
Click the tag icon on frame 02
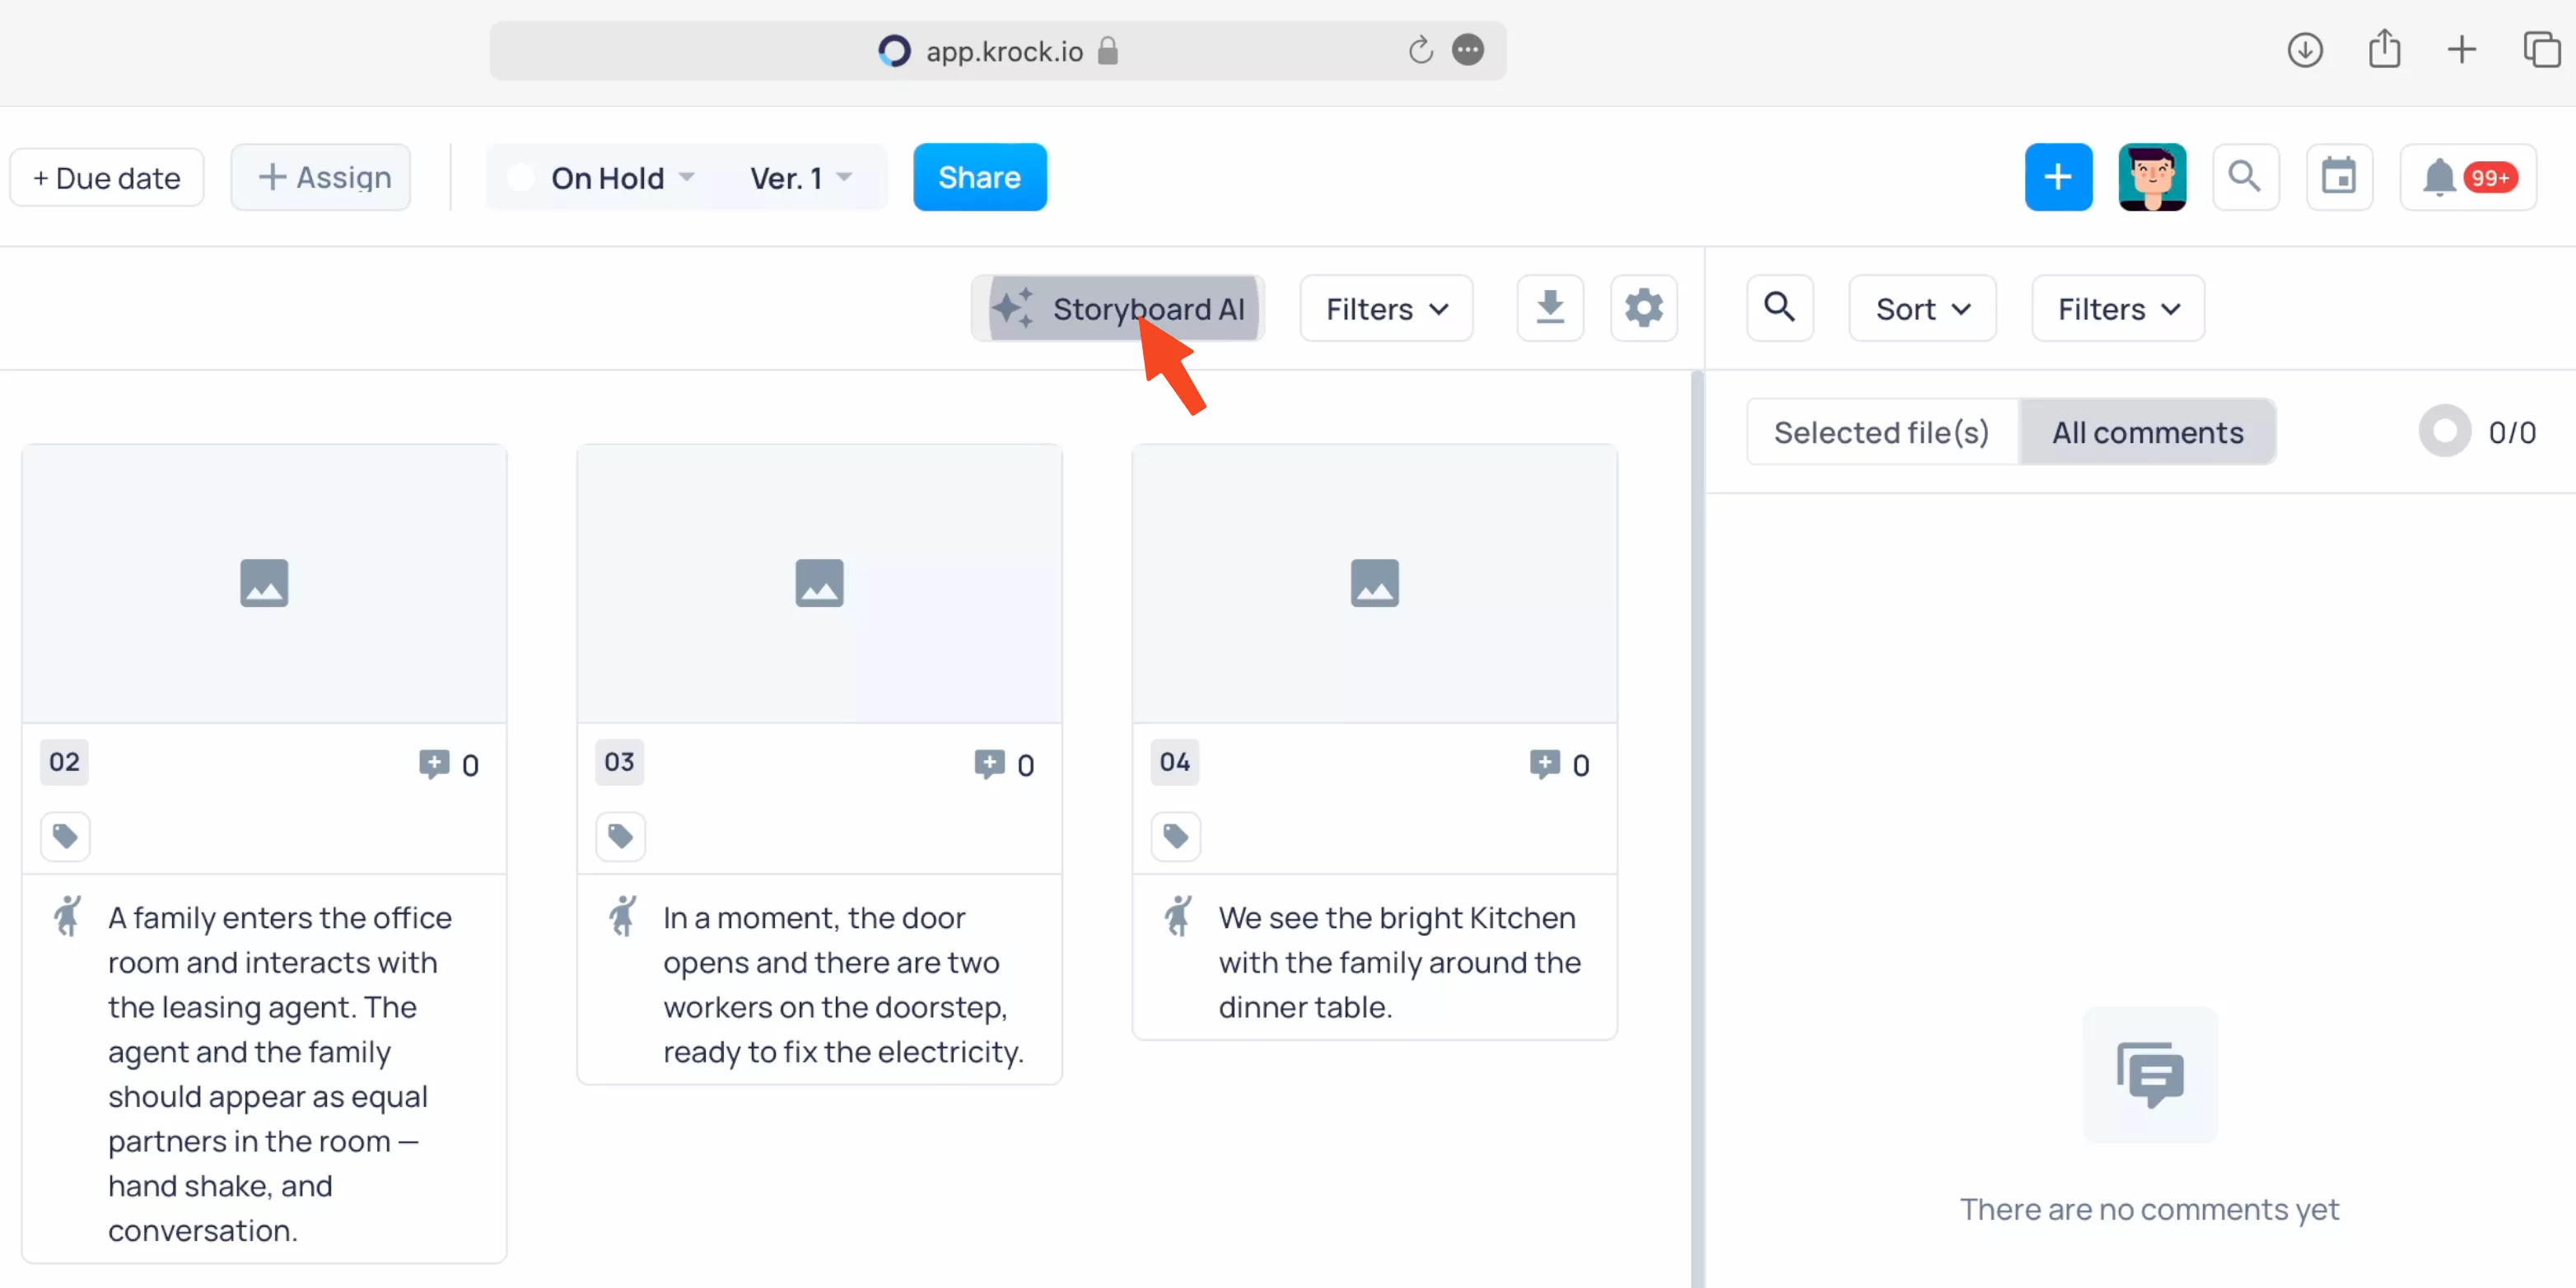tap(64, 836)
